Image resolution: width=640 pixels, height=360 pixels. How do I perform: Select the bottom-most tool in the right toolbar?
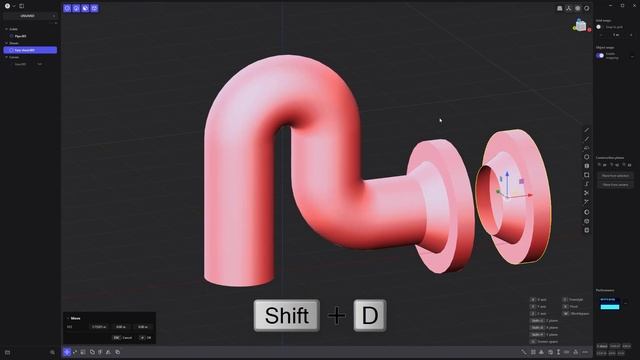pyautogui.click(x=587, y=230)
